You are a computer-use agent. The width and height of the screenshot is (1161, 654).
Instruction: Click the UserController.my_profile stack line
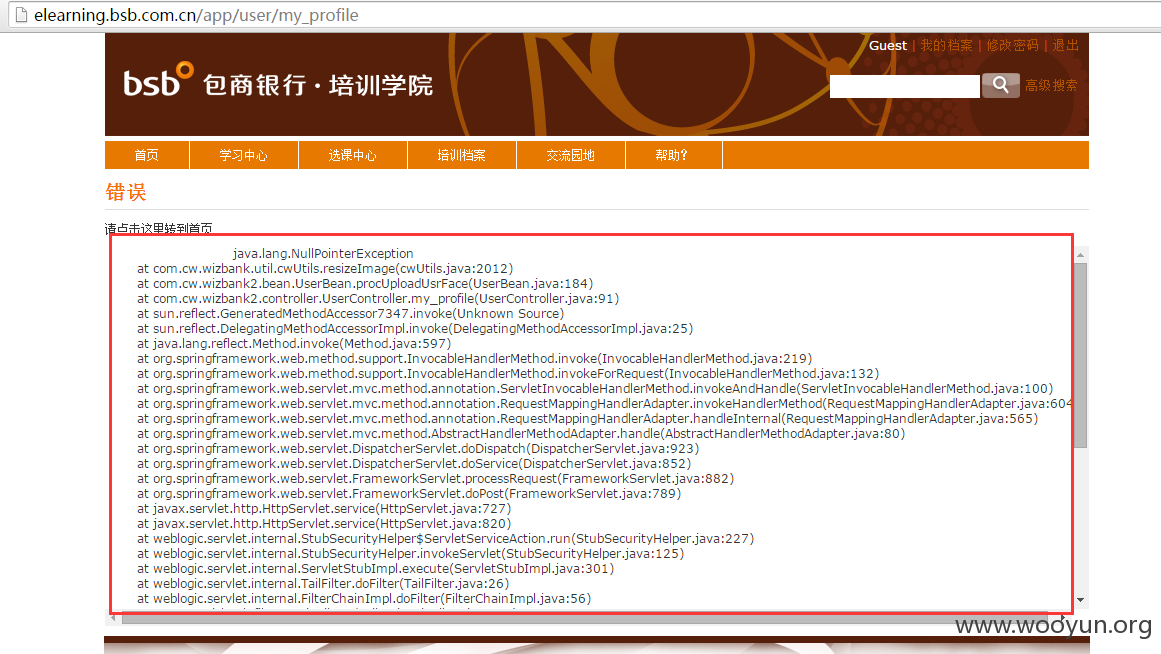point(378,298)
